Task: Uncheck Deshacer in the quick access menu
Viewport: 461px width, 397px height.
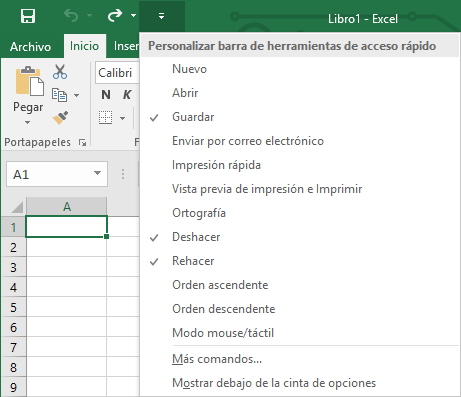Action: (x=299, y=237)
